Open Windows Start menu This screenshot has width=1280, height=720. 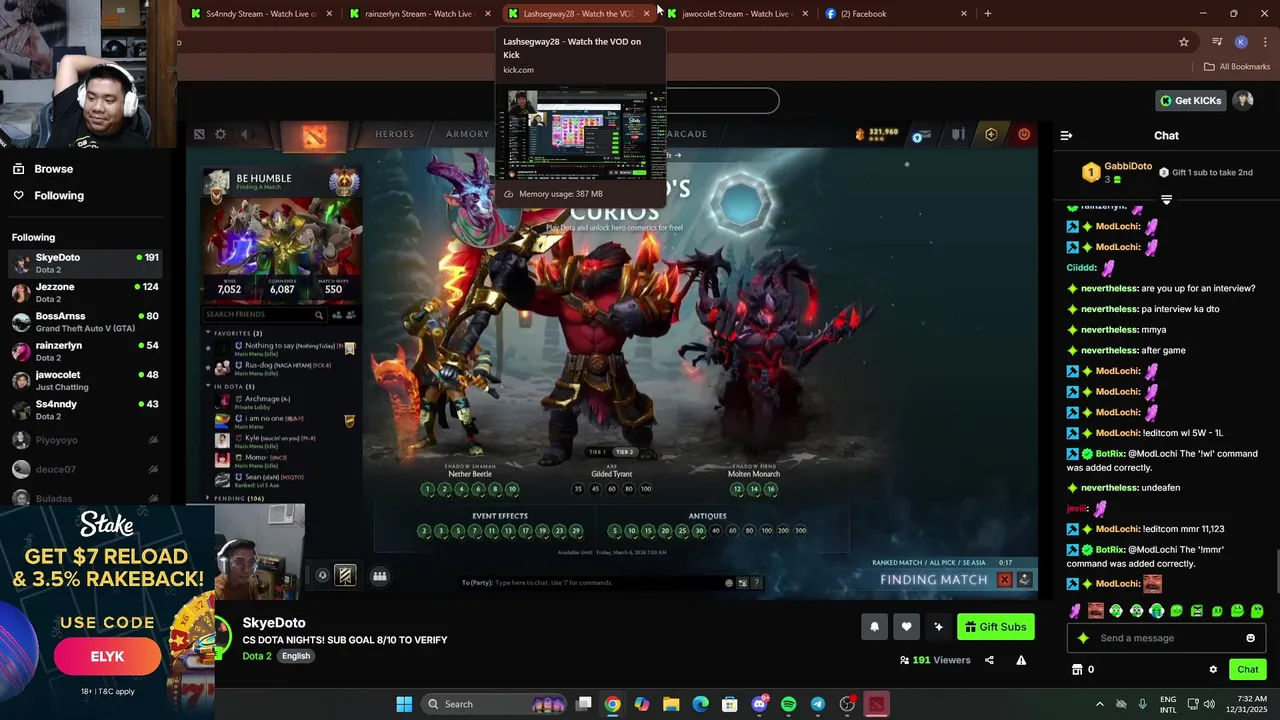404,704
